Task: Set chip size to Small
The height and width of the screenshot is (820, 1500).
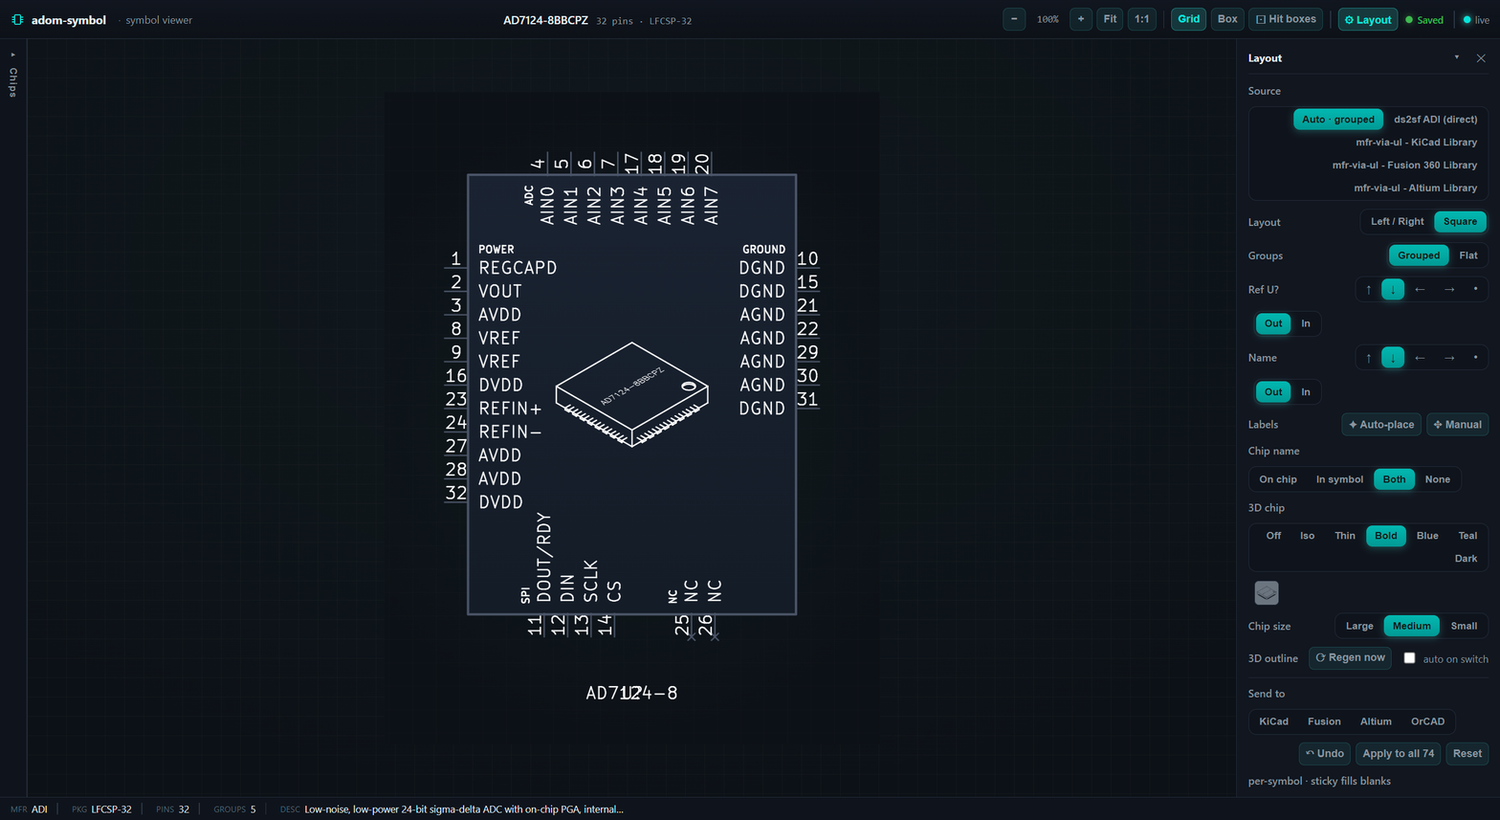Action: coord(1463,626)
